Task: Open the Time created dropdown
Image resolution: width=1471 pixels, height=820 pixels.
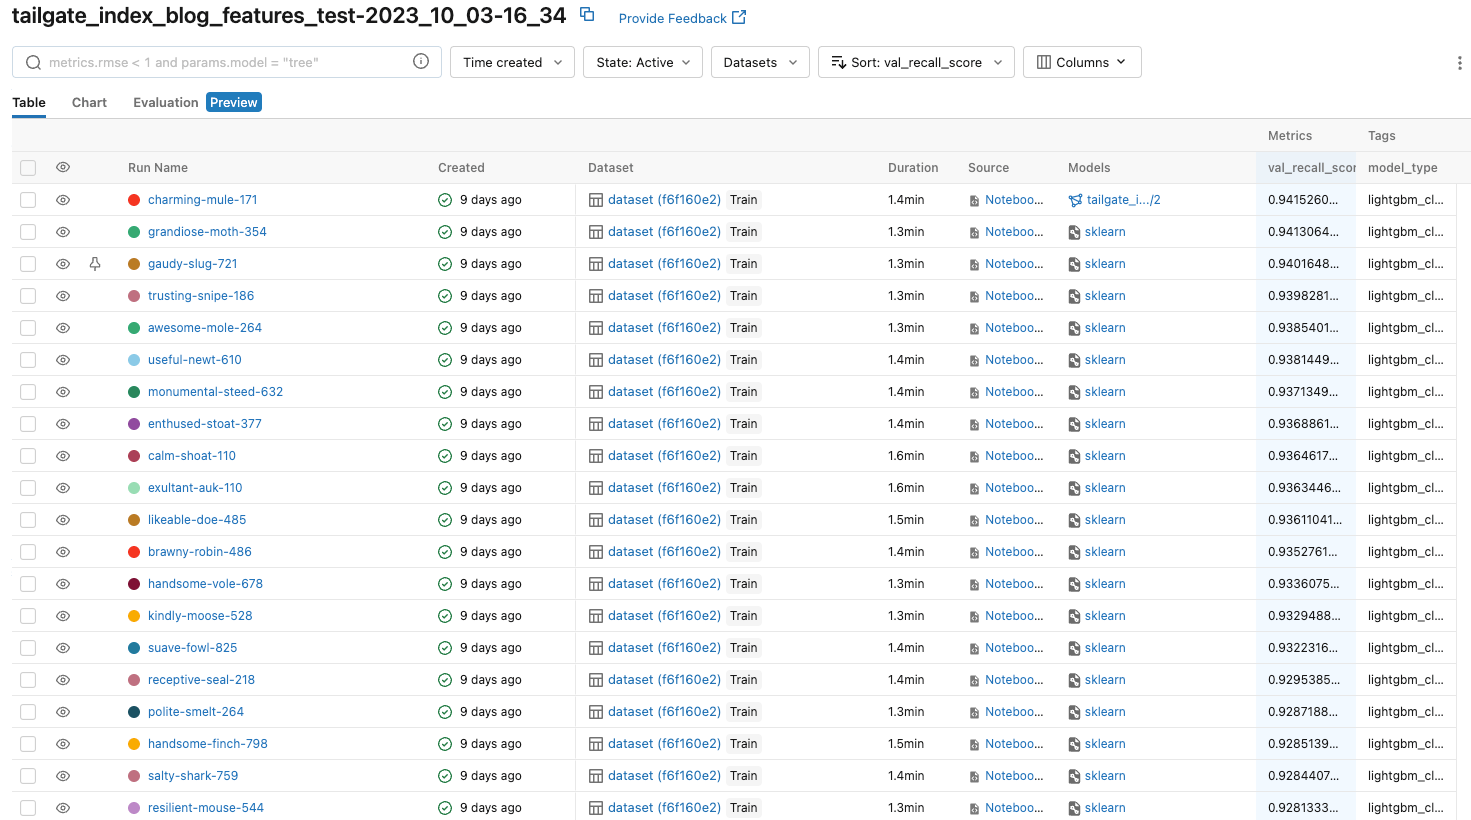Action: pos(512,62)
